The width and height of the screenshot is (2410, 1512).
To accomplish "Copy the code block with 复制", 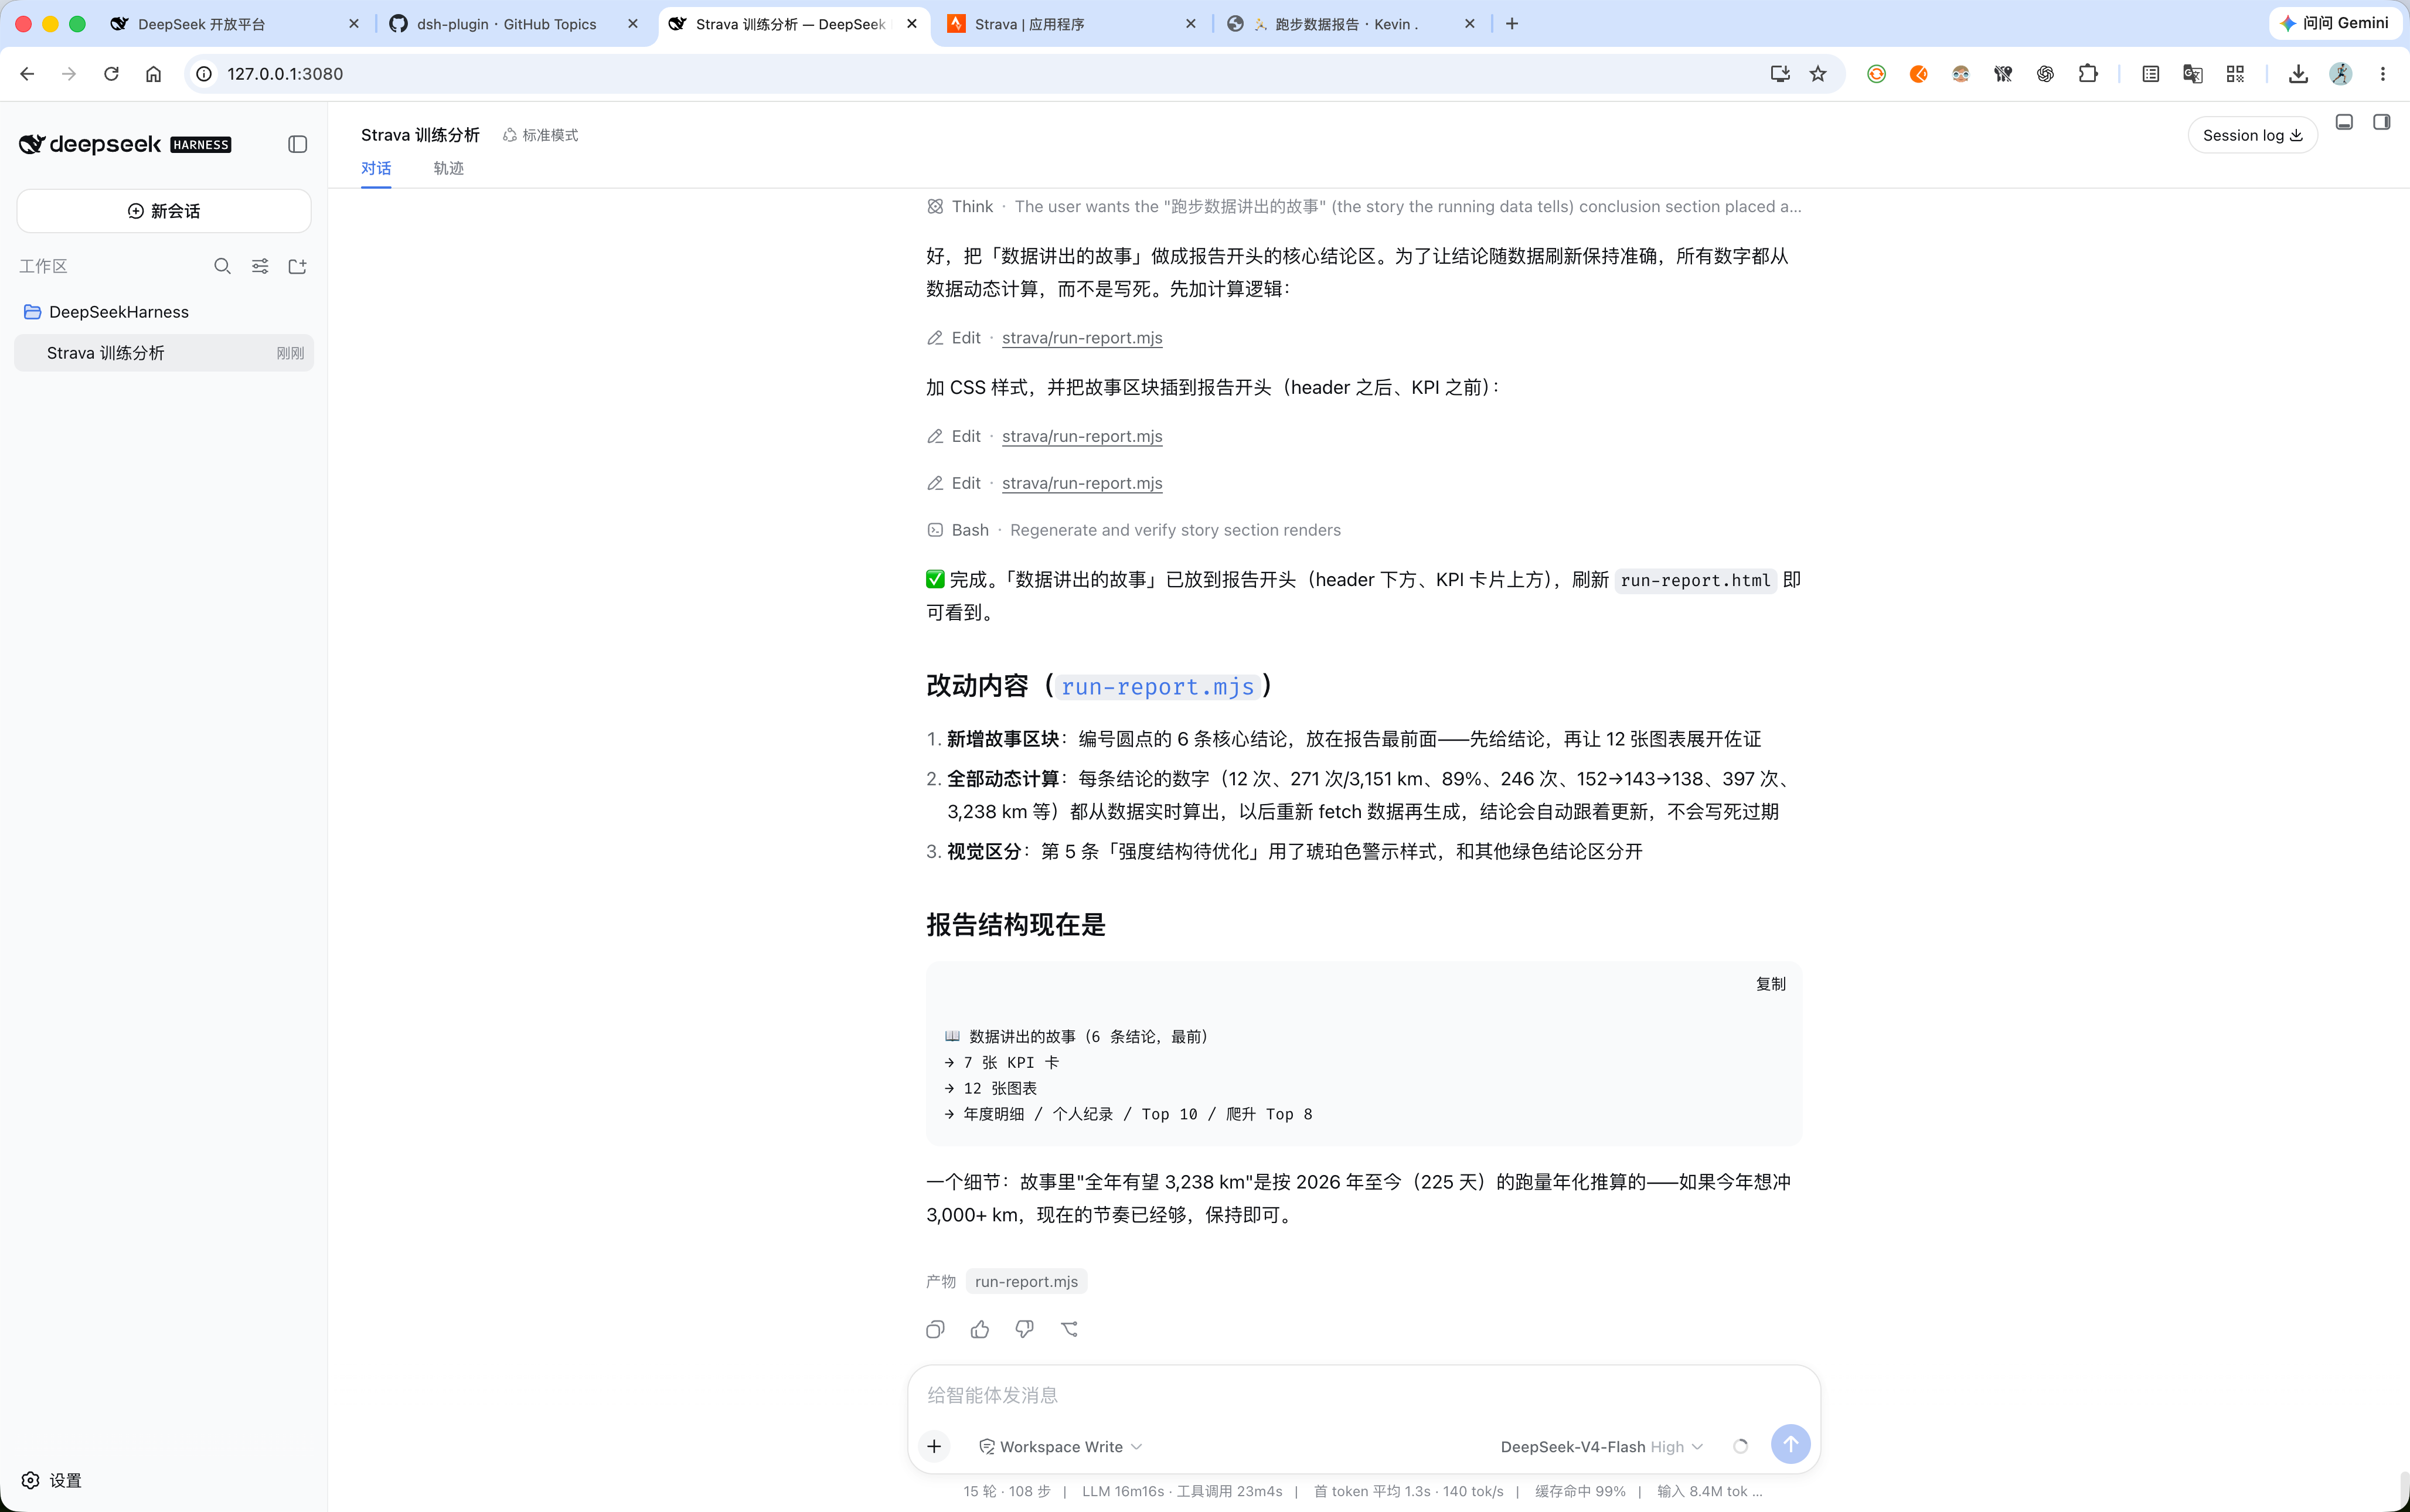I will 1771,984.
